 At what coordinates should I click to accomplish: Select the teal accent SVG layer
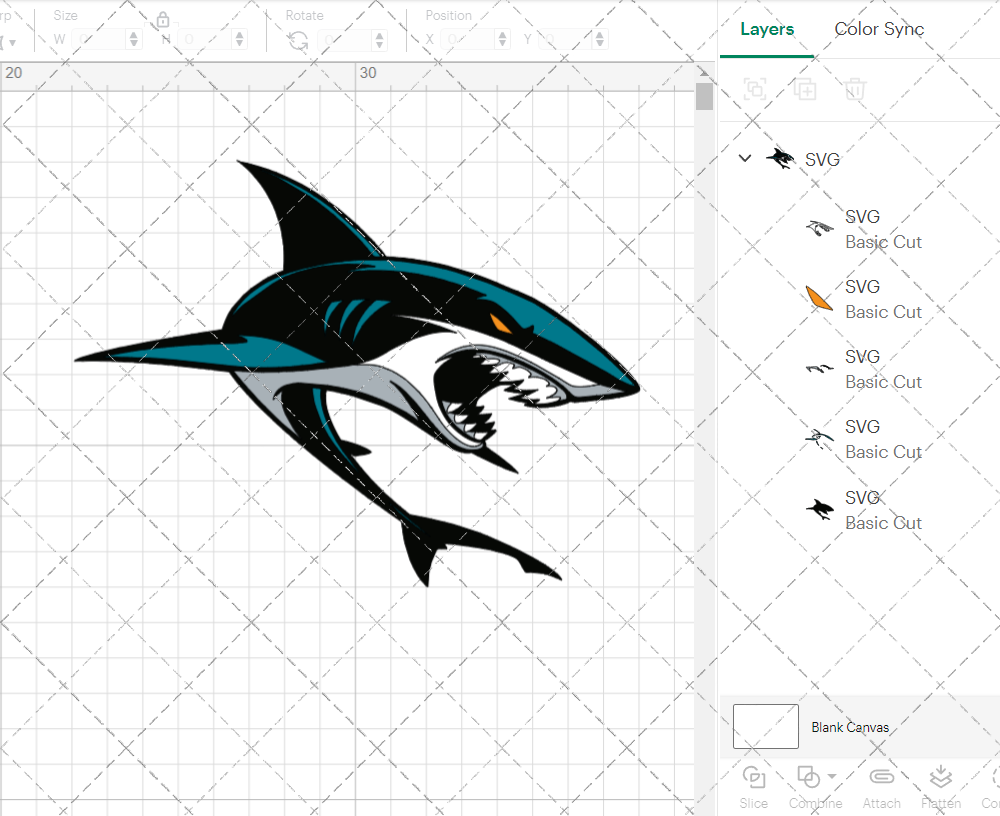click(820, 439)
